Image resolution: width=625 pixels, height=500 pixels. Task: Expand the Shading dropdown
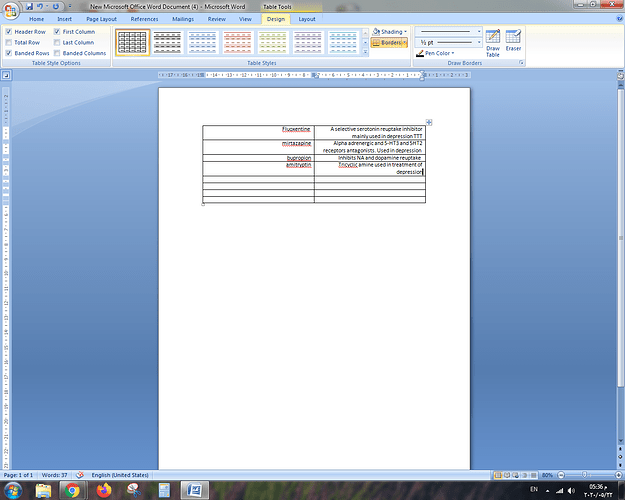pos(390,31)
